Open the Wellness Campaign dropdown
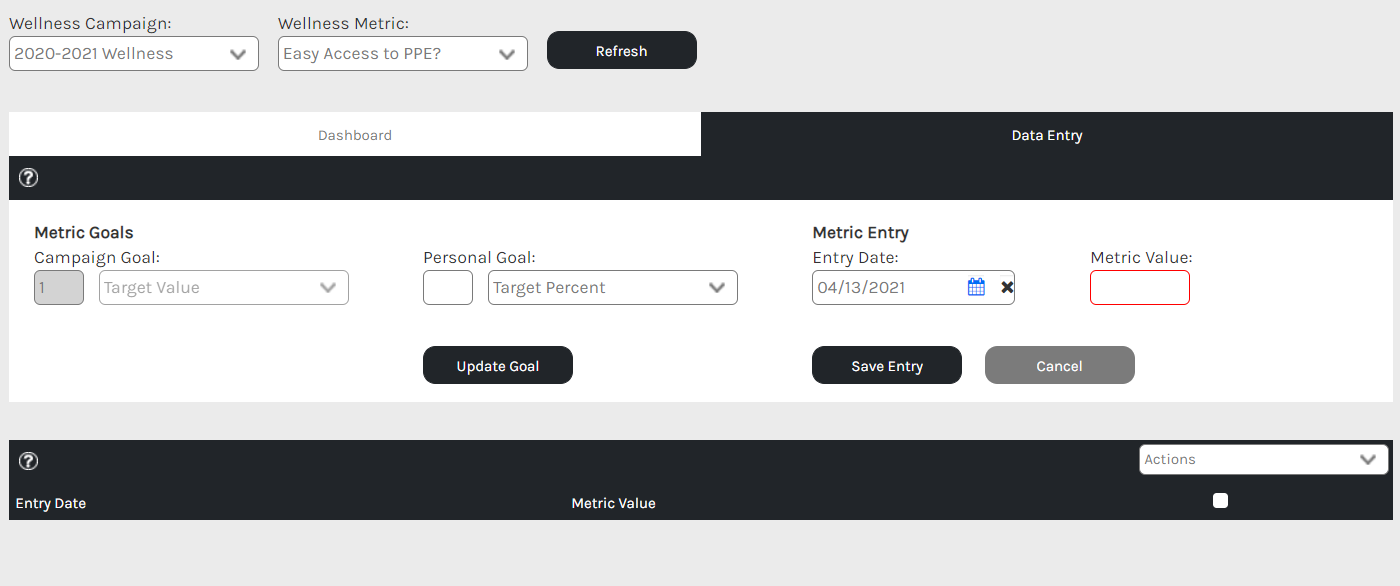Screen dimensions: 1400x586 click(x=134, y=54)
